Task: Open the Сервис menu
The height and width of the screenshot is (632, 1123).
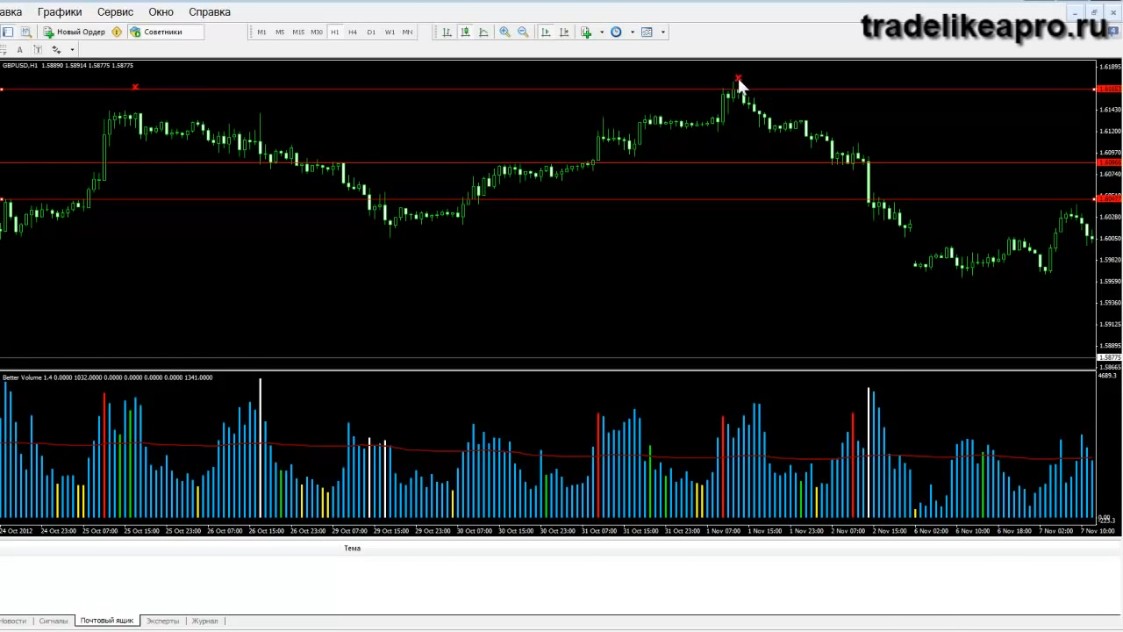Action: (x=115, y=12)
